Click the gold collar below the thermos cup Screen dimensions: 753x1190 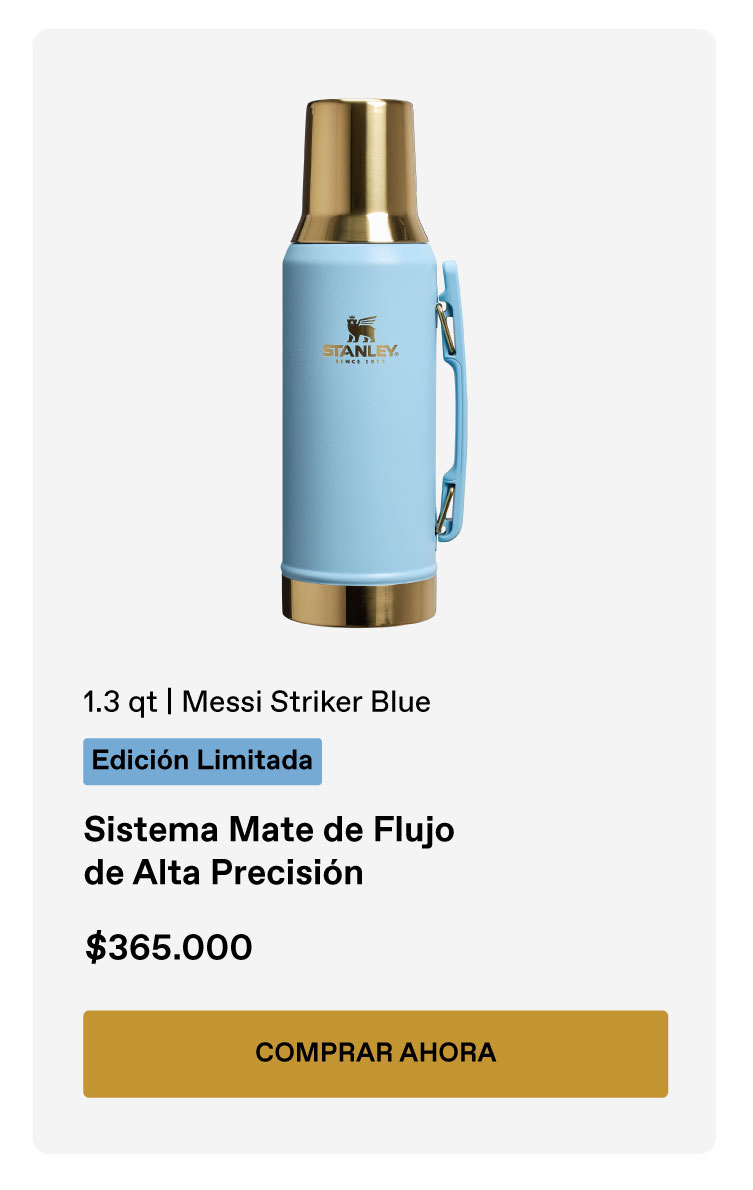(x=361, y=227)
